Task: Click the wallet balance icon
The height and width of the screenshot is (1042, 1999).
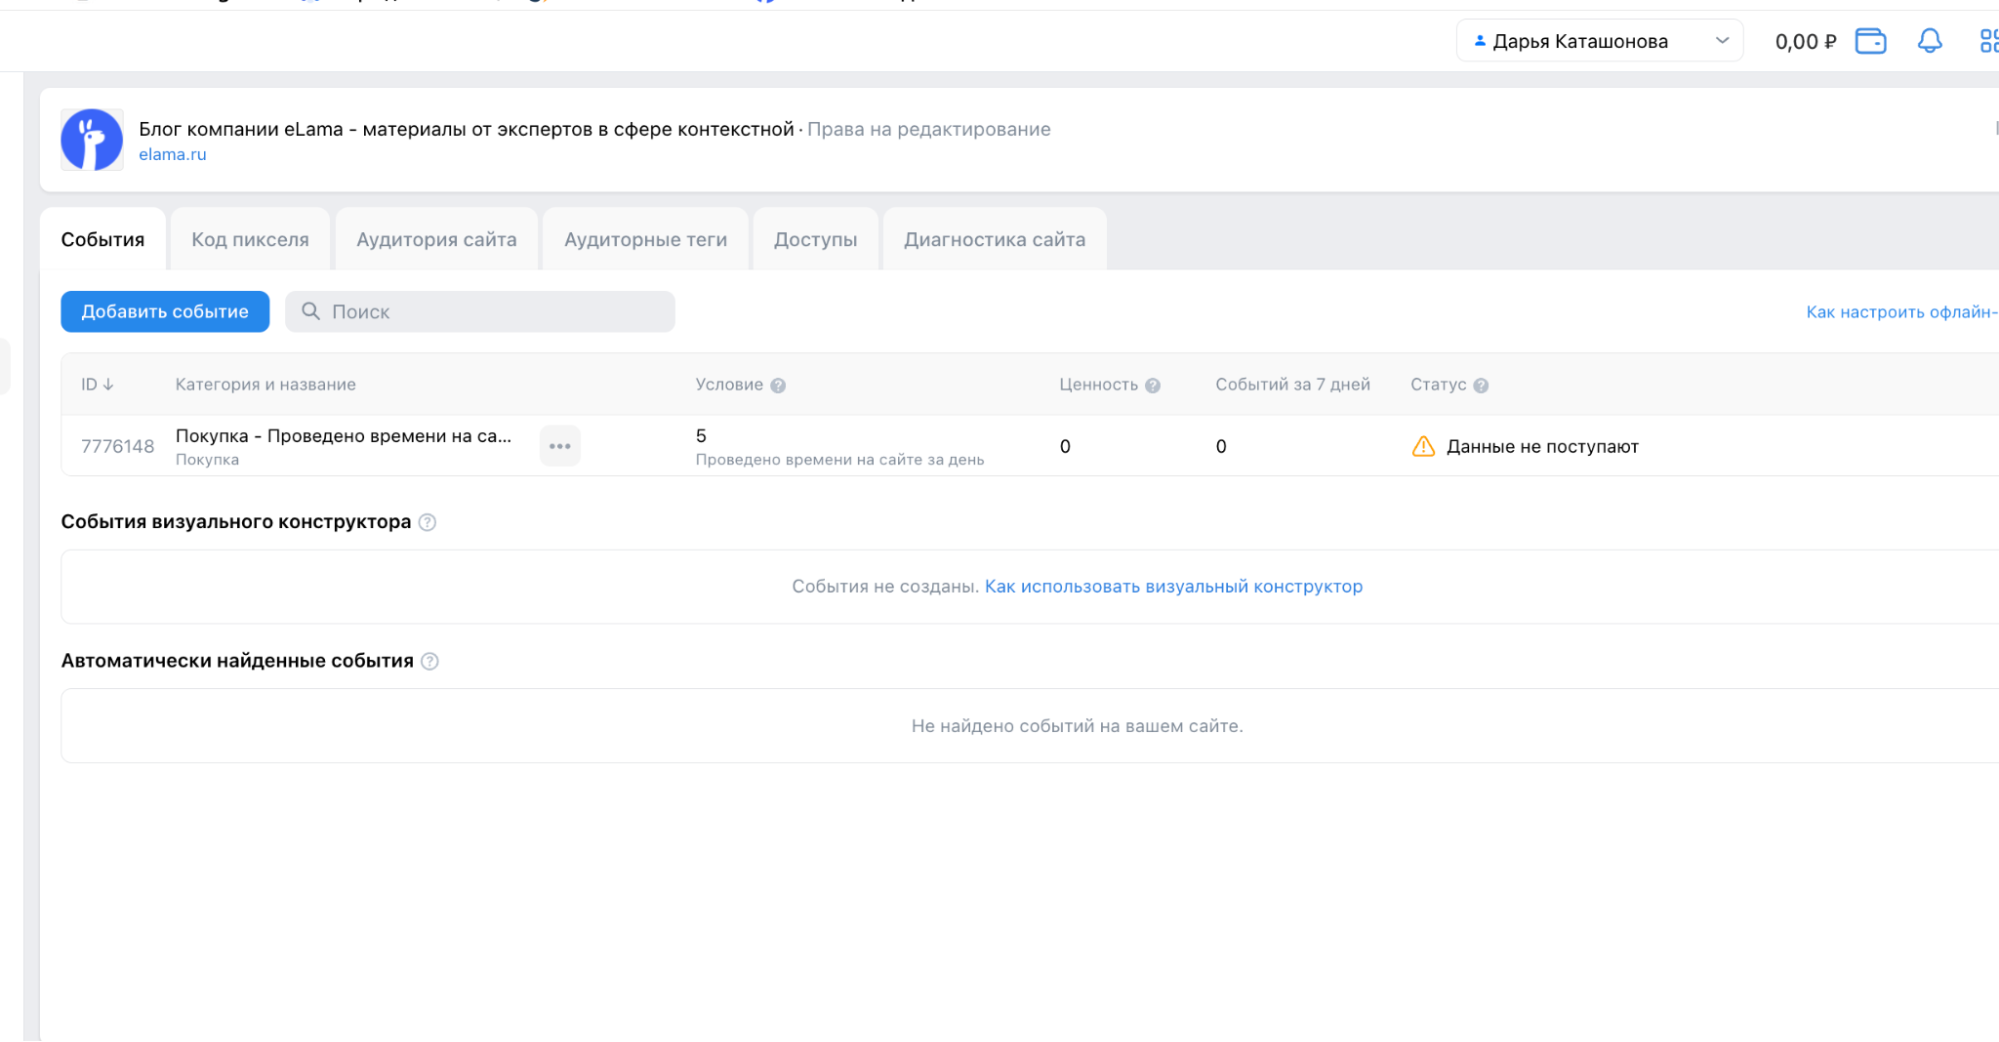Action: [x=1870, y=41]
